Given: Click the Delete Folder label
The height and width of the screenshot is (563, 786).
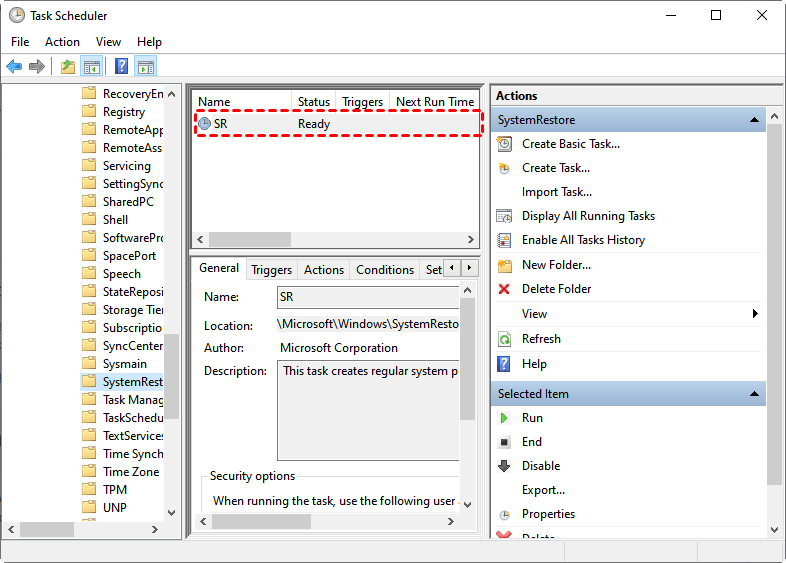Looking at the screenshot, I should [556, 289].
